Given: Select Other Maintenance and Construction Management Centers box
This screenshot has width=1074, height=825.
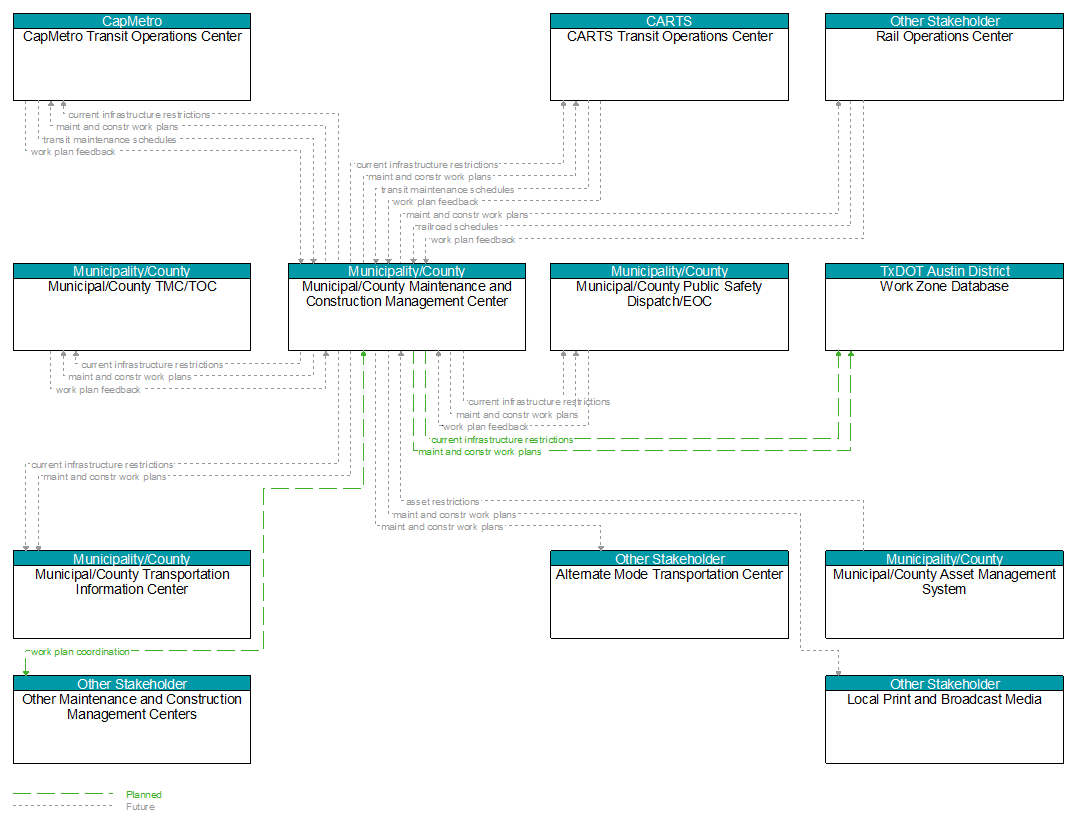Looking at the screenshot, I should (132, 719).
